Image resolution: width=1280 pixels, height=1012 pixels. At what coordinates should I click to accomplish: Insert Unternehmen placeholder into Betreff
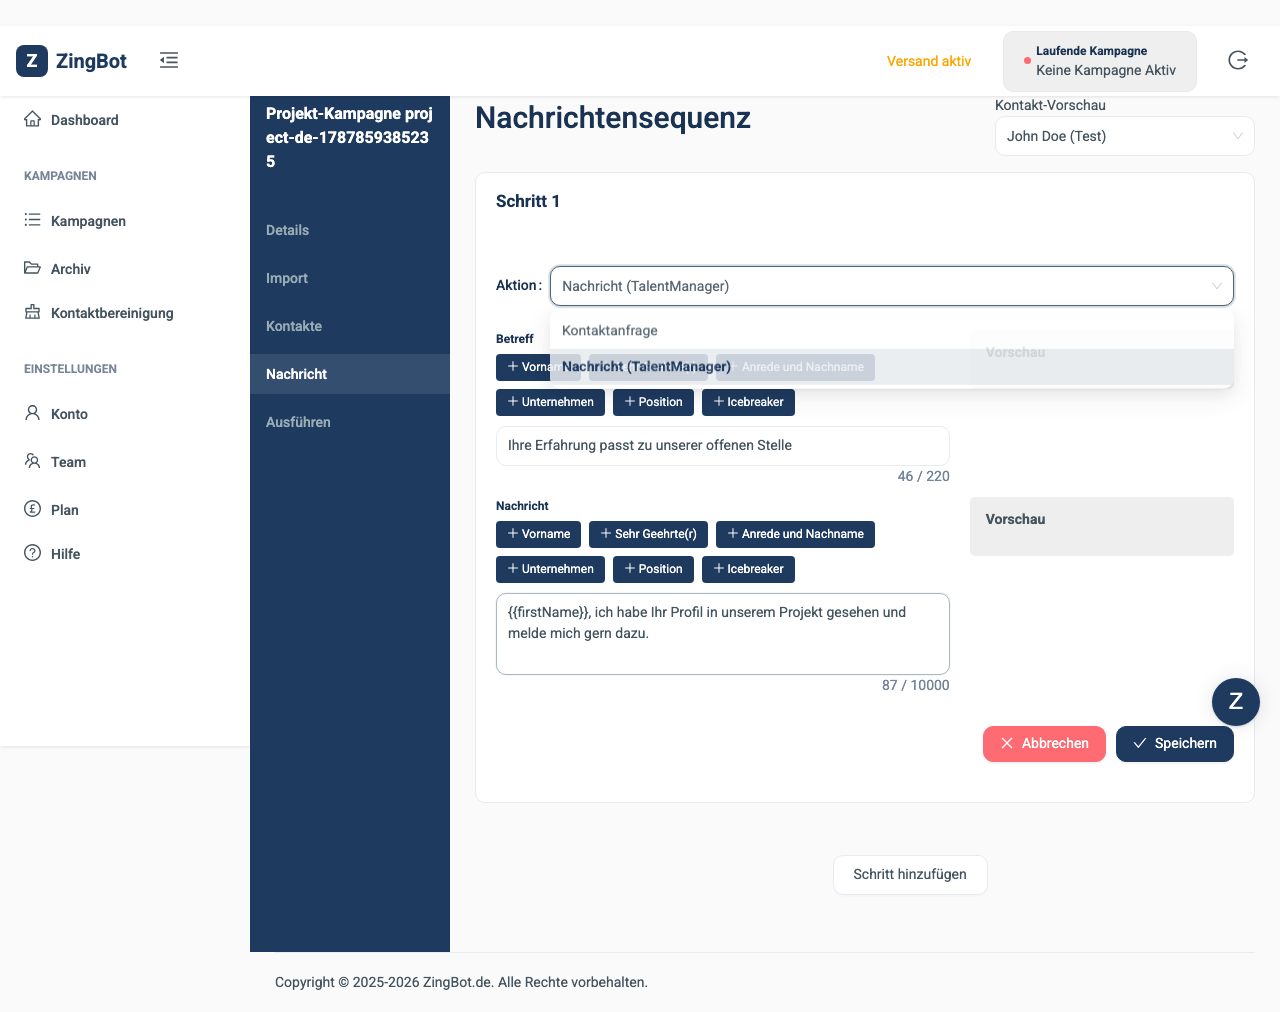click(550, 402)
